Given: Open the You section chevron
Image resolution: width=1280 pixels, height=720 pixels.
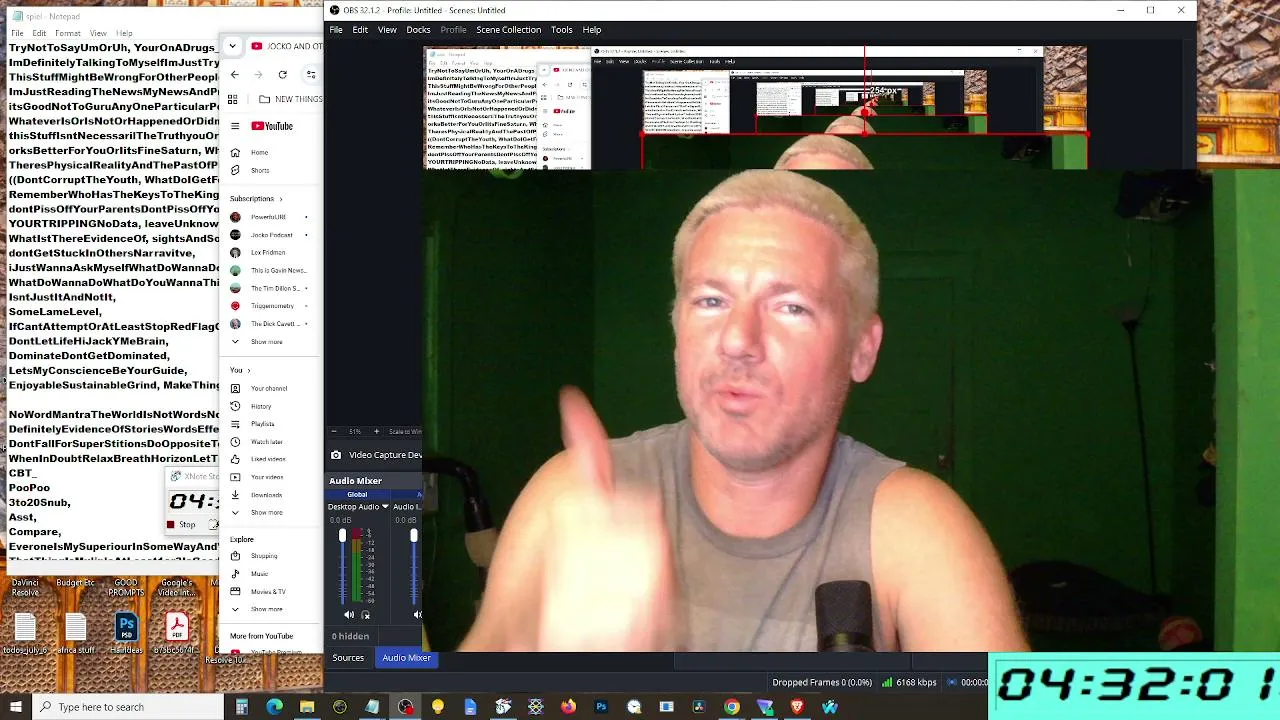Looking at the screenshot, I should [249, 370].
